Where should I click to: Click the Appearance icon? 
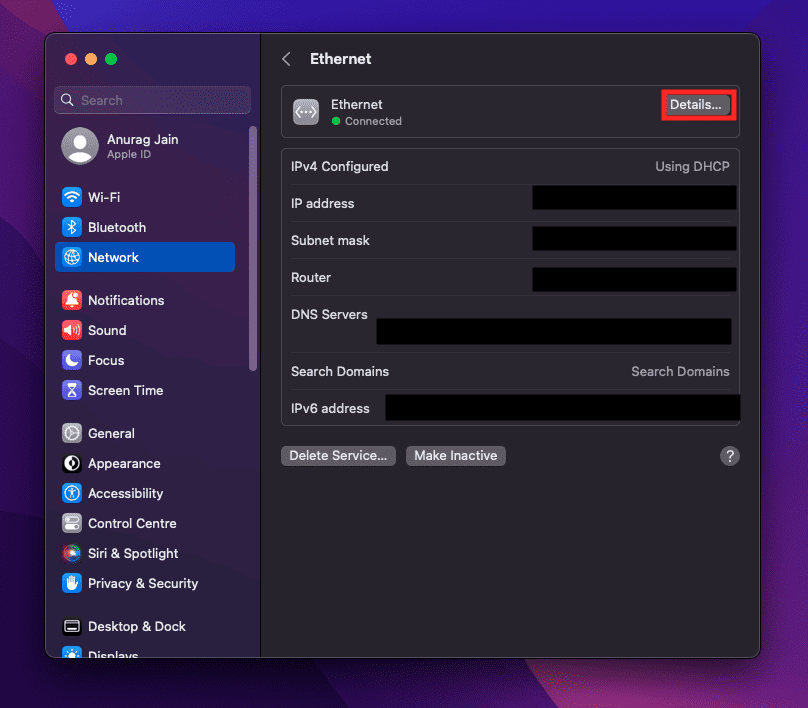[x=72, y=463]
